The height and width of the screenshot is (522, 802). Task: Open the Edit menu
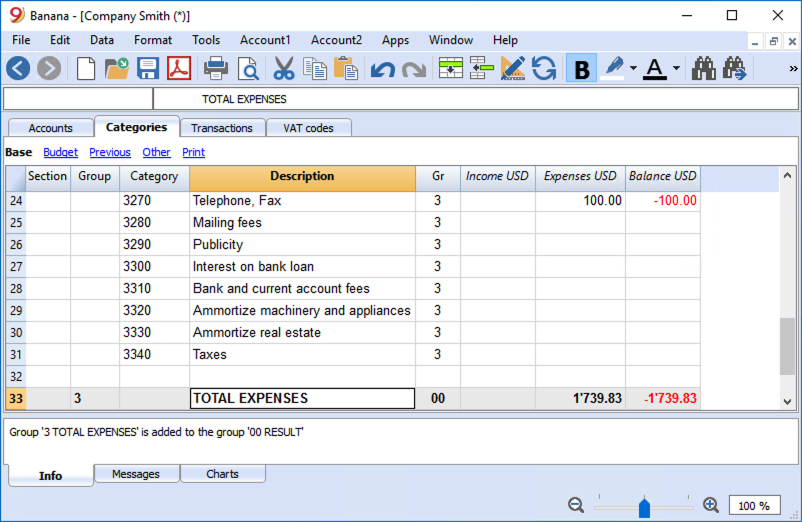(x=60, y=40)
